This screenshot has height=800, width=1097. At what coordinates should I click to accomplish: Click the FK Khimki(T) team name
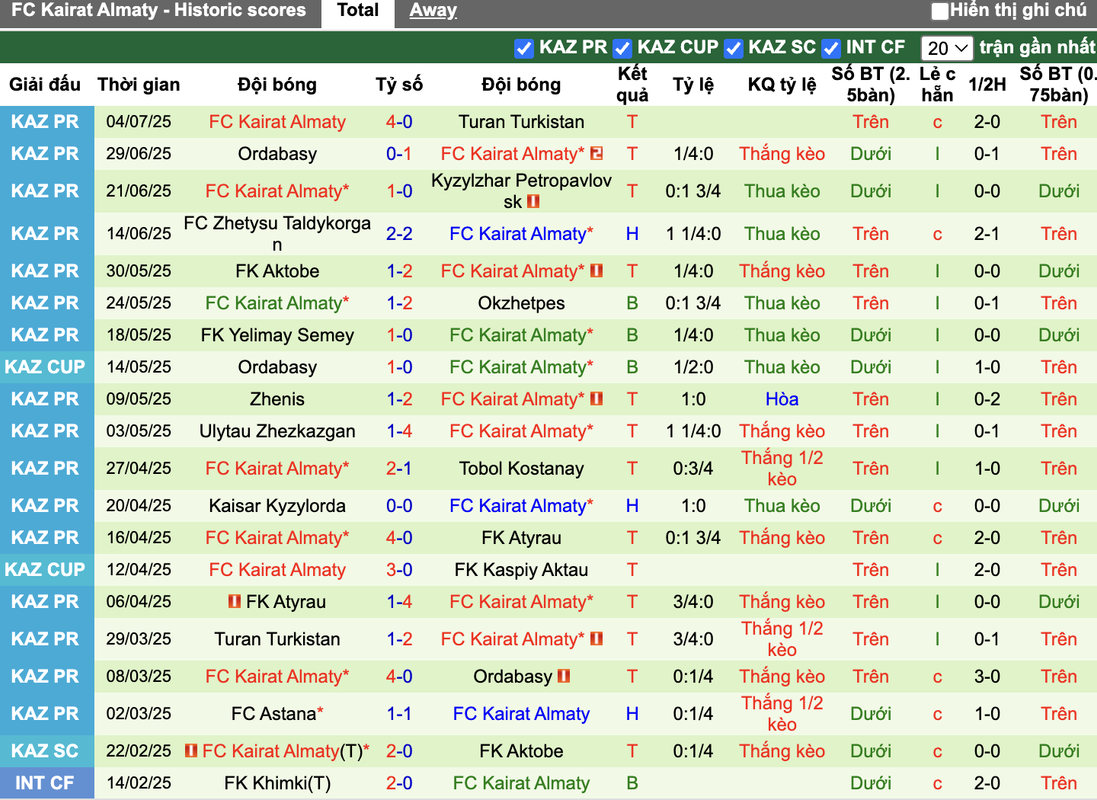tap(277, 783)
